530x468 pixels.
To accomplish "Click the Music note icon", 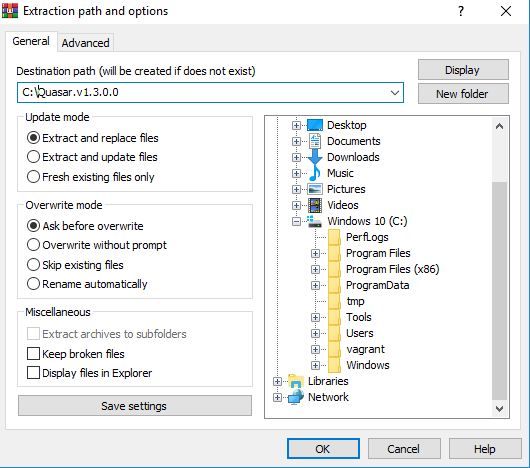I will point(315,173).
